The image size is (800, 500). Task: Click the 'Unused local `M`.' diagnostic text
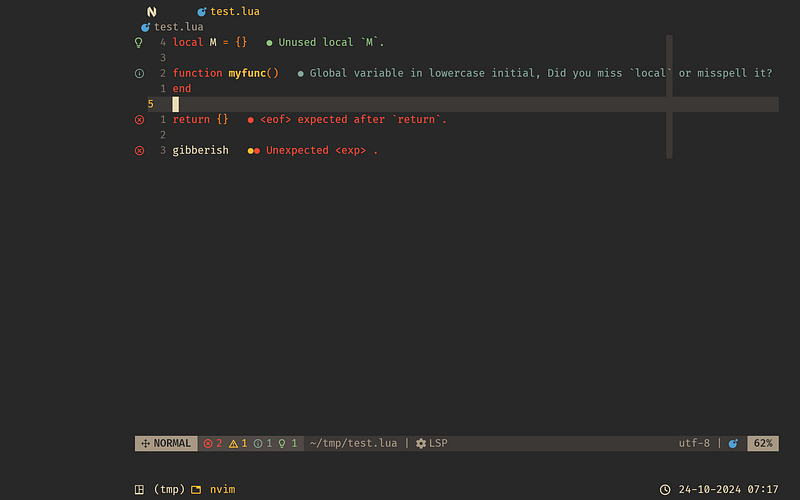coord(331,42)
